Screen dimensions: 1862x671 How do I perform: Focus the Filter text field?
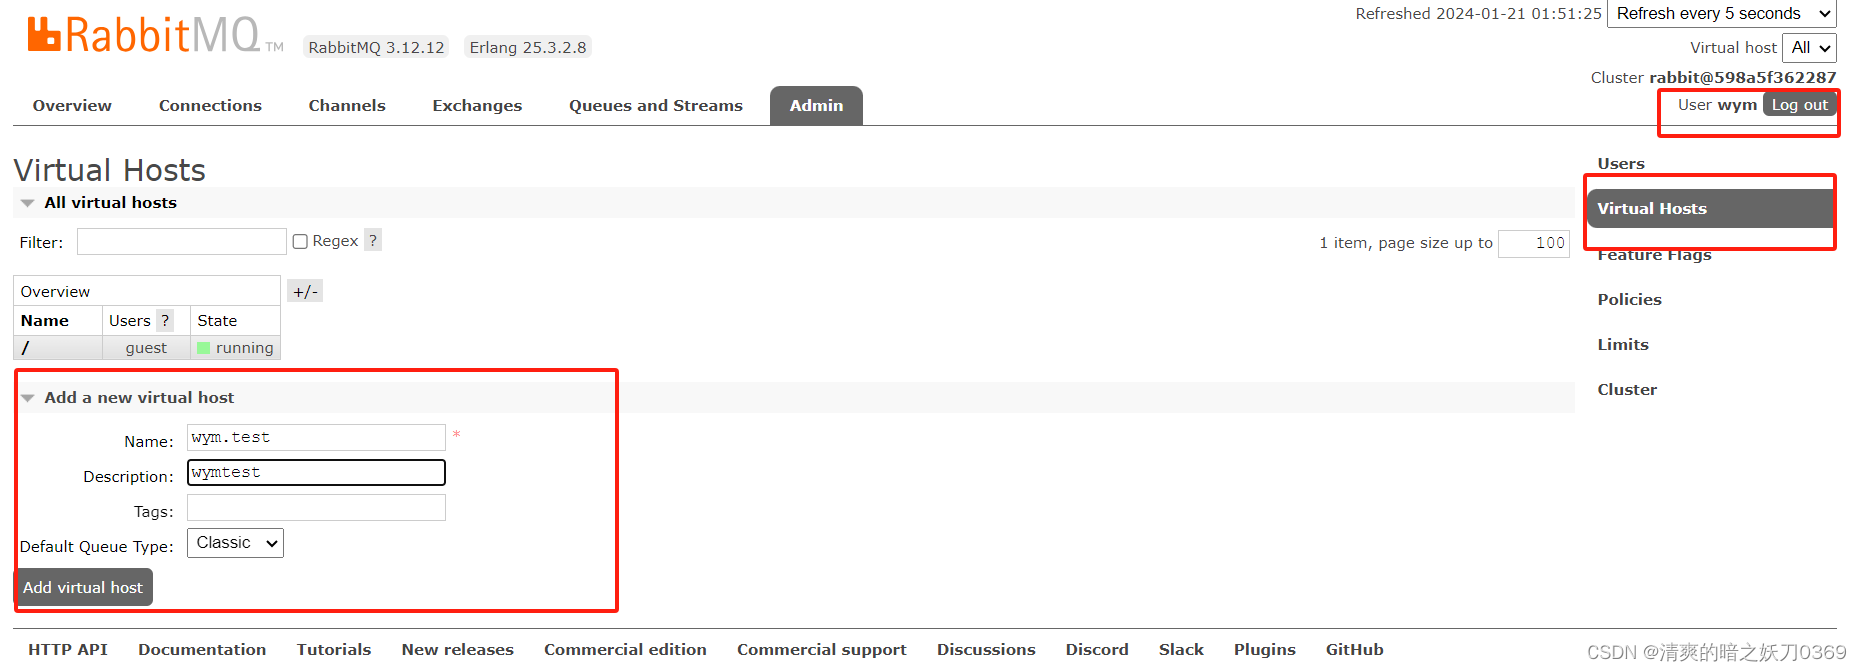point(182,241)
